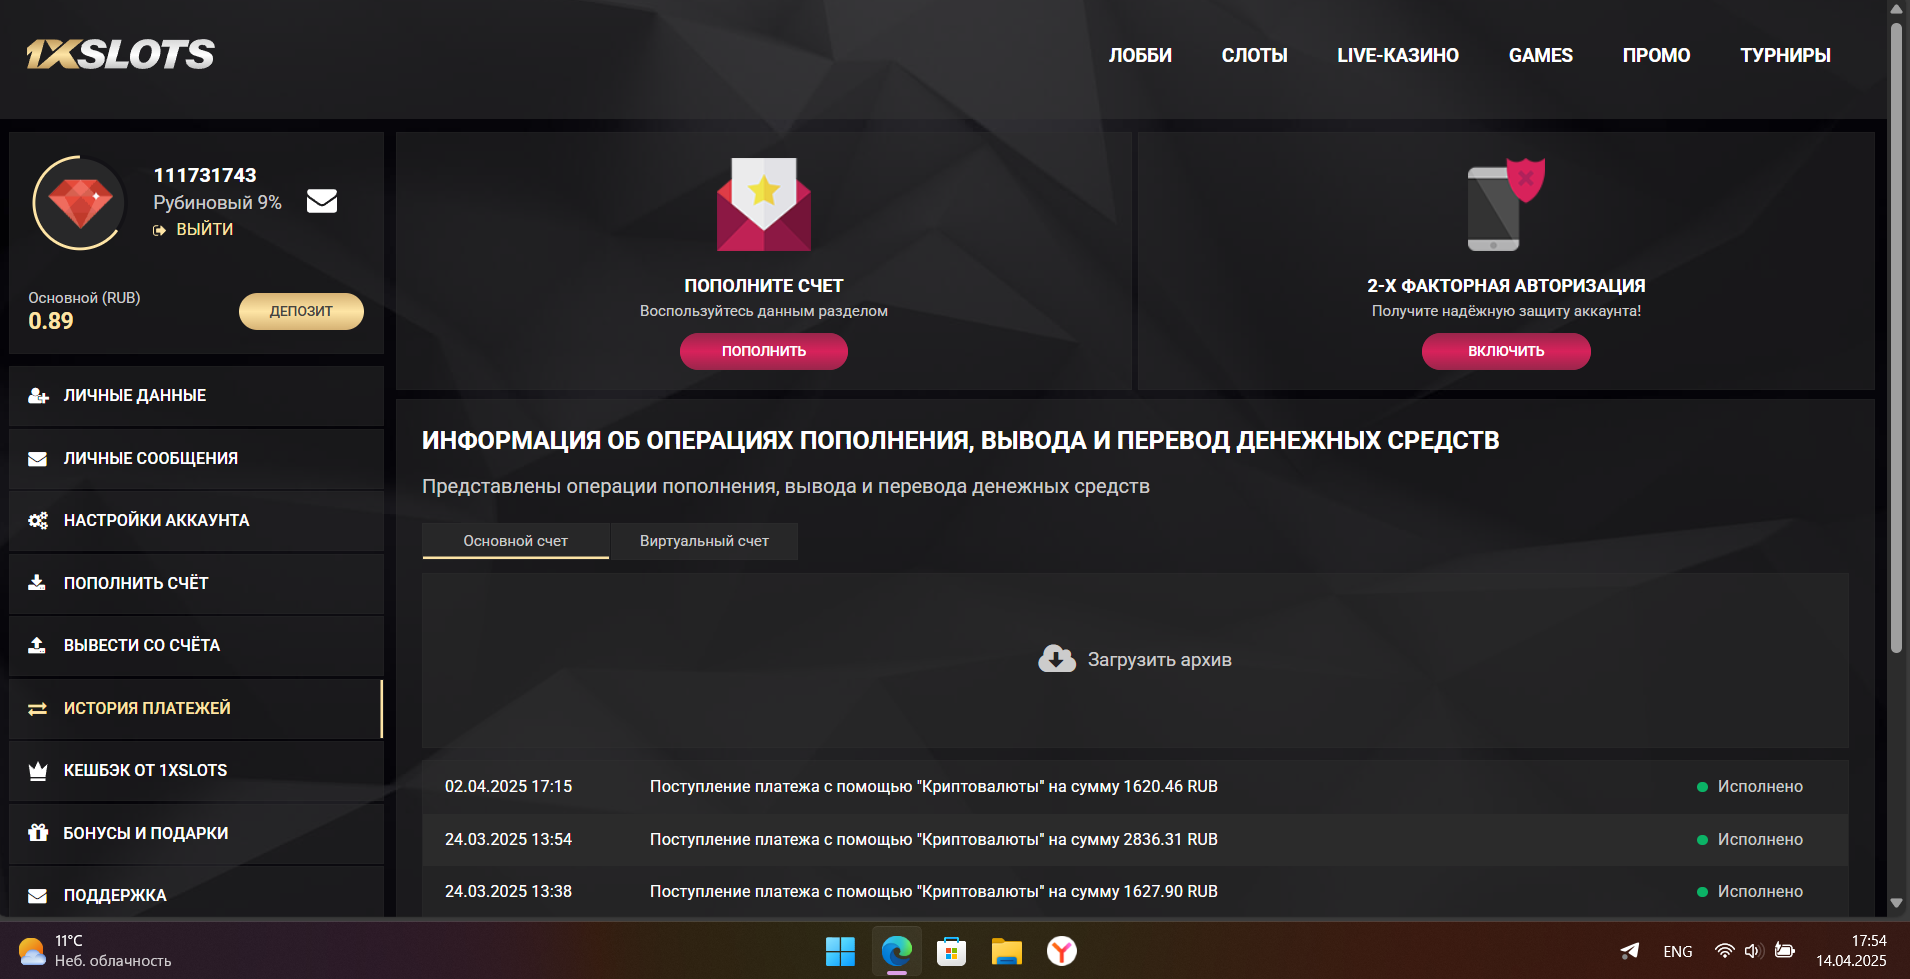Click the ВЫЙТИ logout link
Screen dimensions: 1910x979
pyautogui.click(x=205, y=230)
